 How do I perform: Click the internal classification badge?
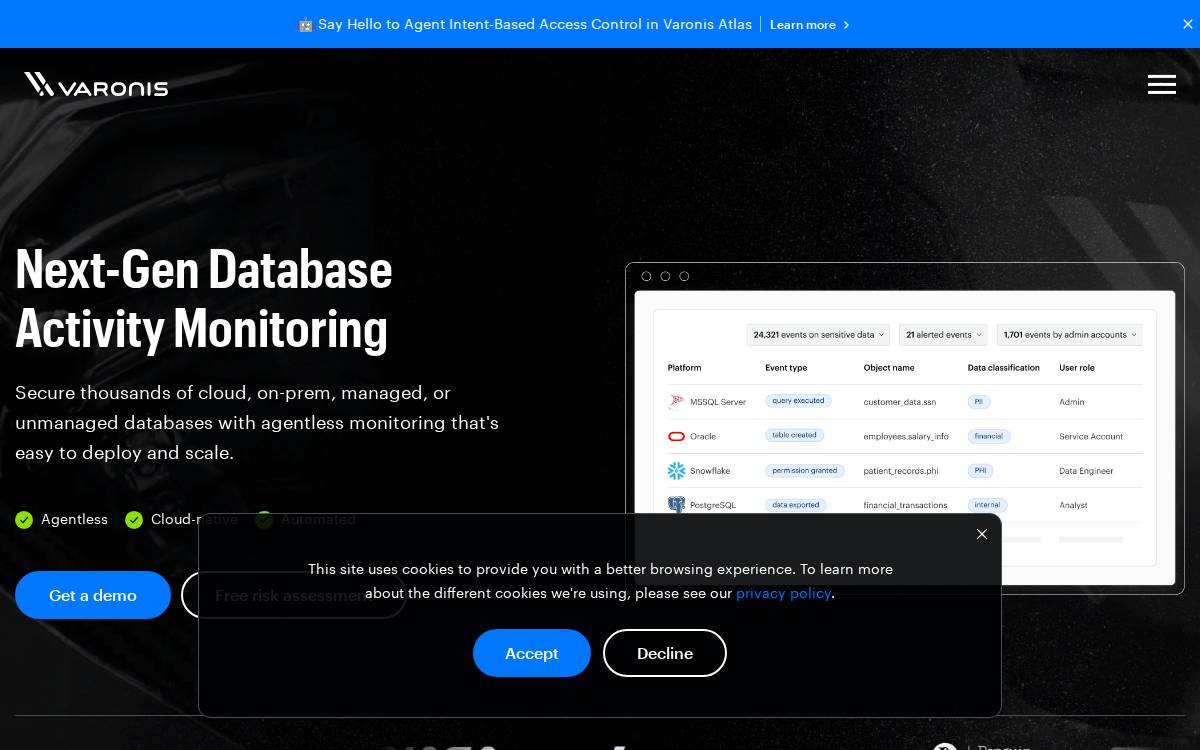[x=987, y=505]
